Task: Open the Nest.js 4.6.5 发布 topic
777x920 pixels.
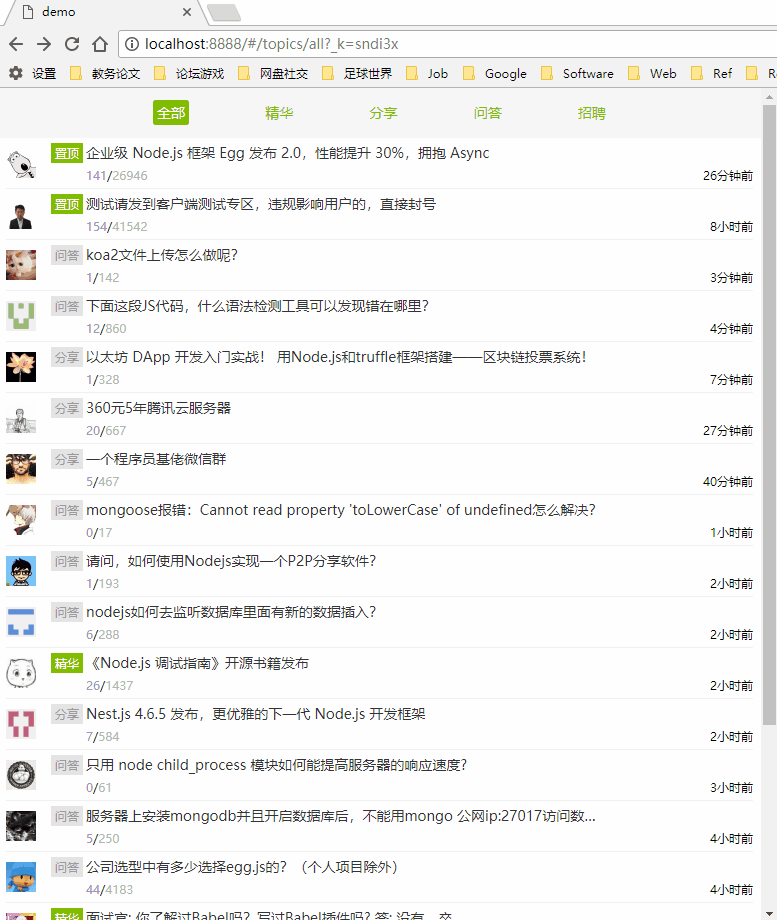Action: click(256, 715)
